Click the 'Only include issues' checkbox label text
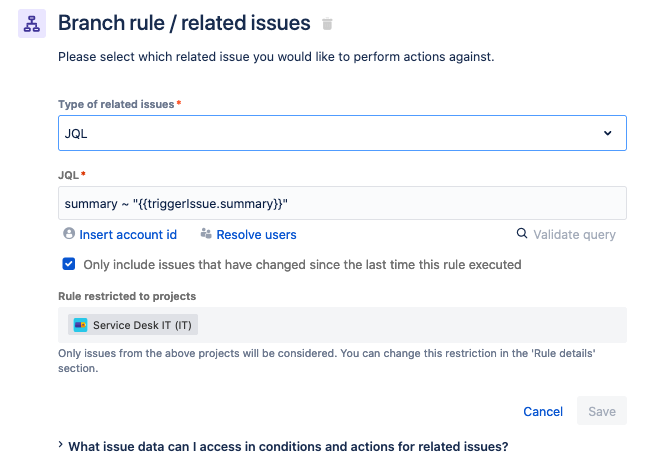Image resolution: width=662 pixels, height=472 pixels. point(302,265)
